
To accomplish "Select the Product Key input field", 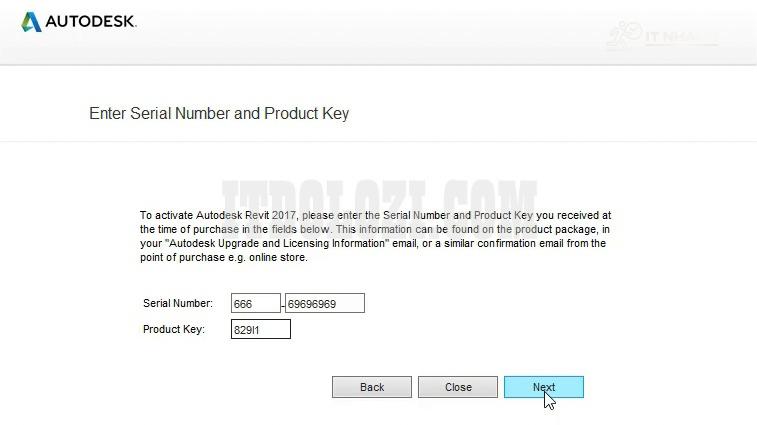I will [260, 329].
